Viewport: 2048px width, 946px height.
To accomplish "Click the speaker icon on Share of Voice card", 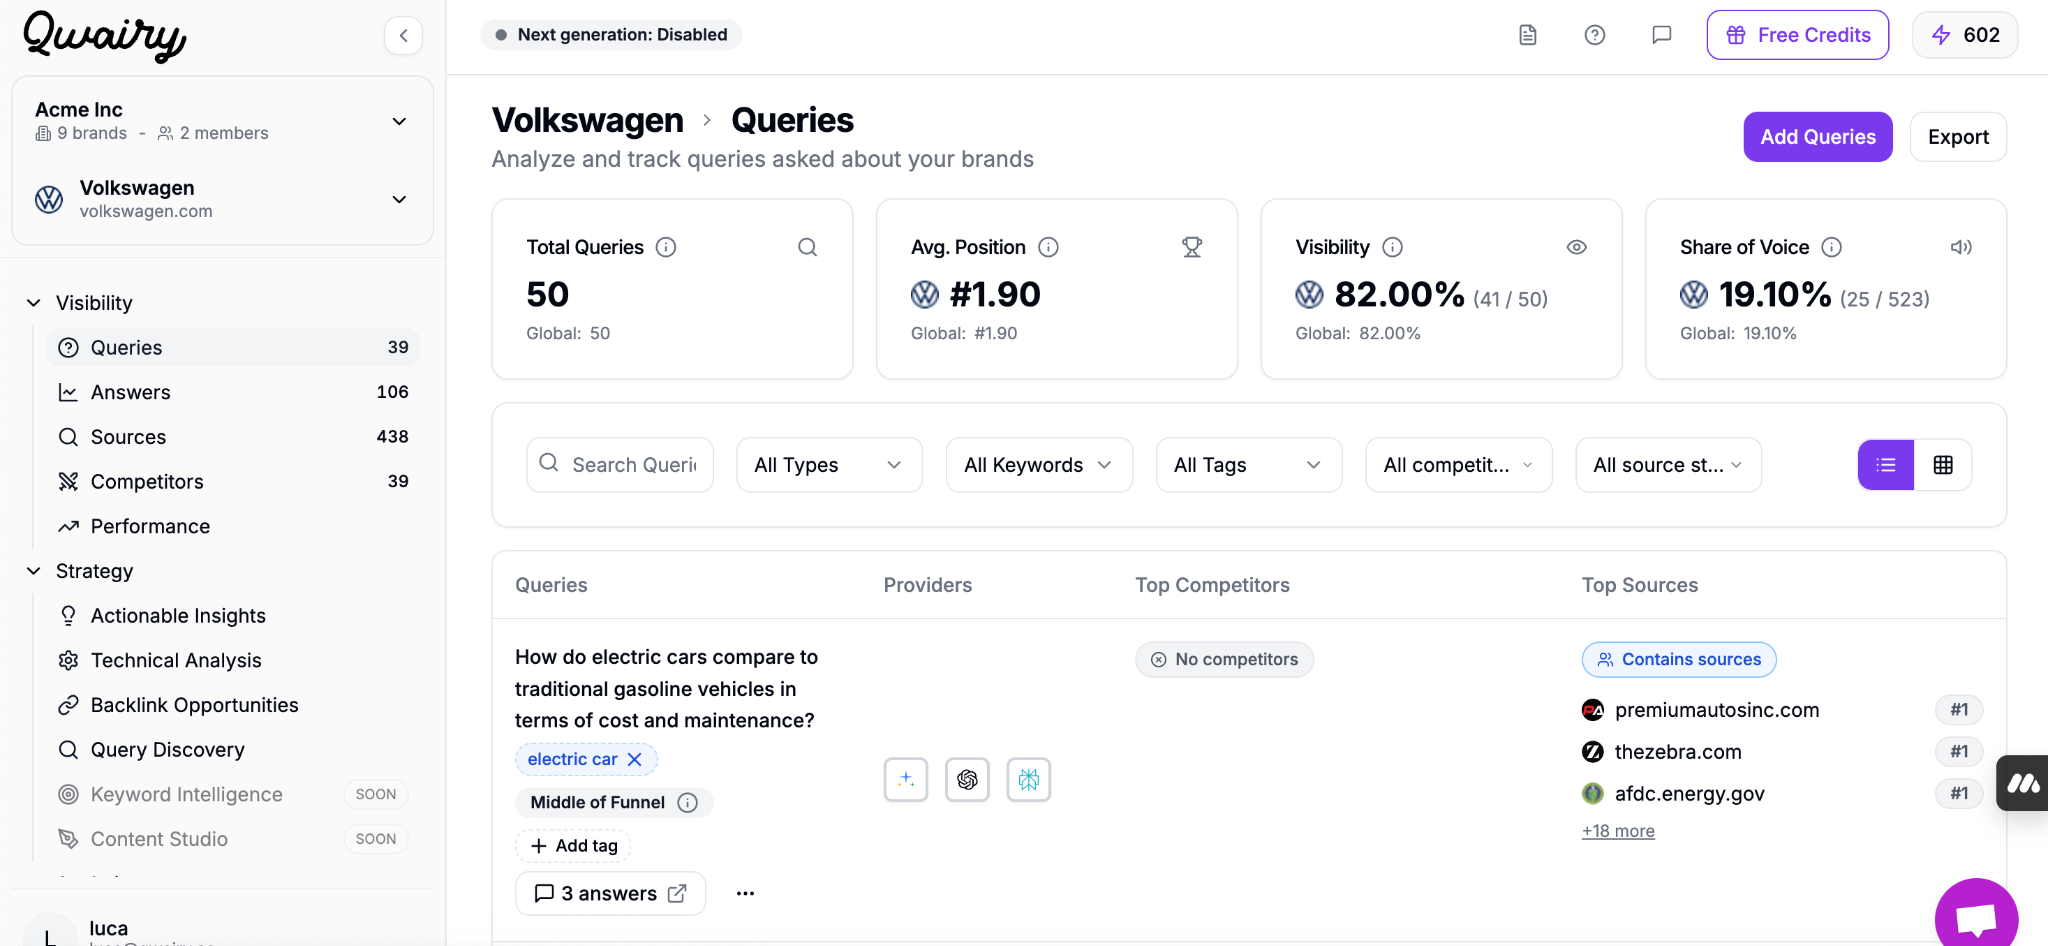I will (x=1961, y=247).
